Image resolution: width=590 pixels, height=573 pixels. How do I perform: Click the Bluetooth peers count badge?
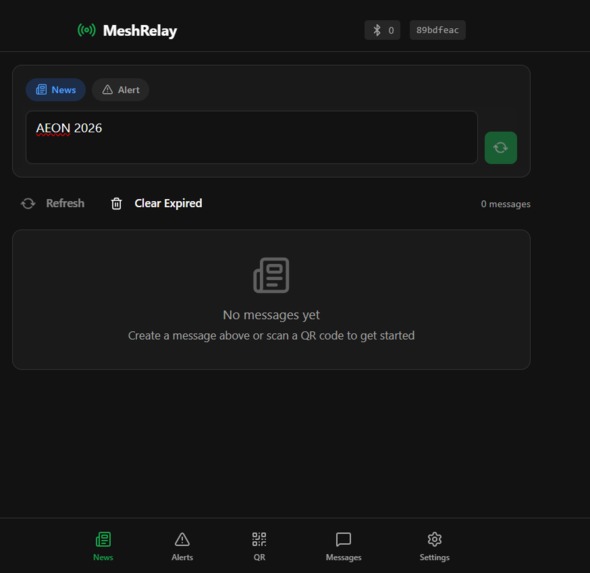click(382, 30)
